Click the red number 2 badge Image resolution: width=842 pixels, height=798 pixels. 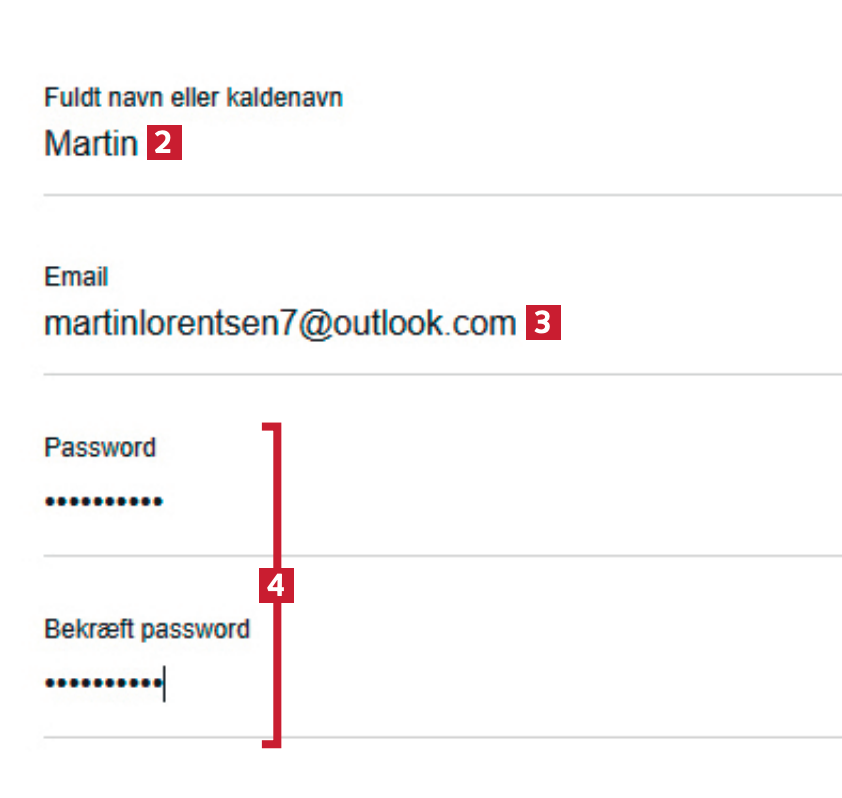[165, 144]
